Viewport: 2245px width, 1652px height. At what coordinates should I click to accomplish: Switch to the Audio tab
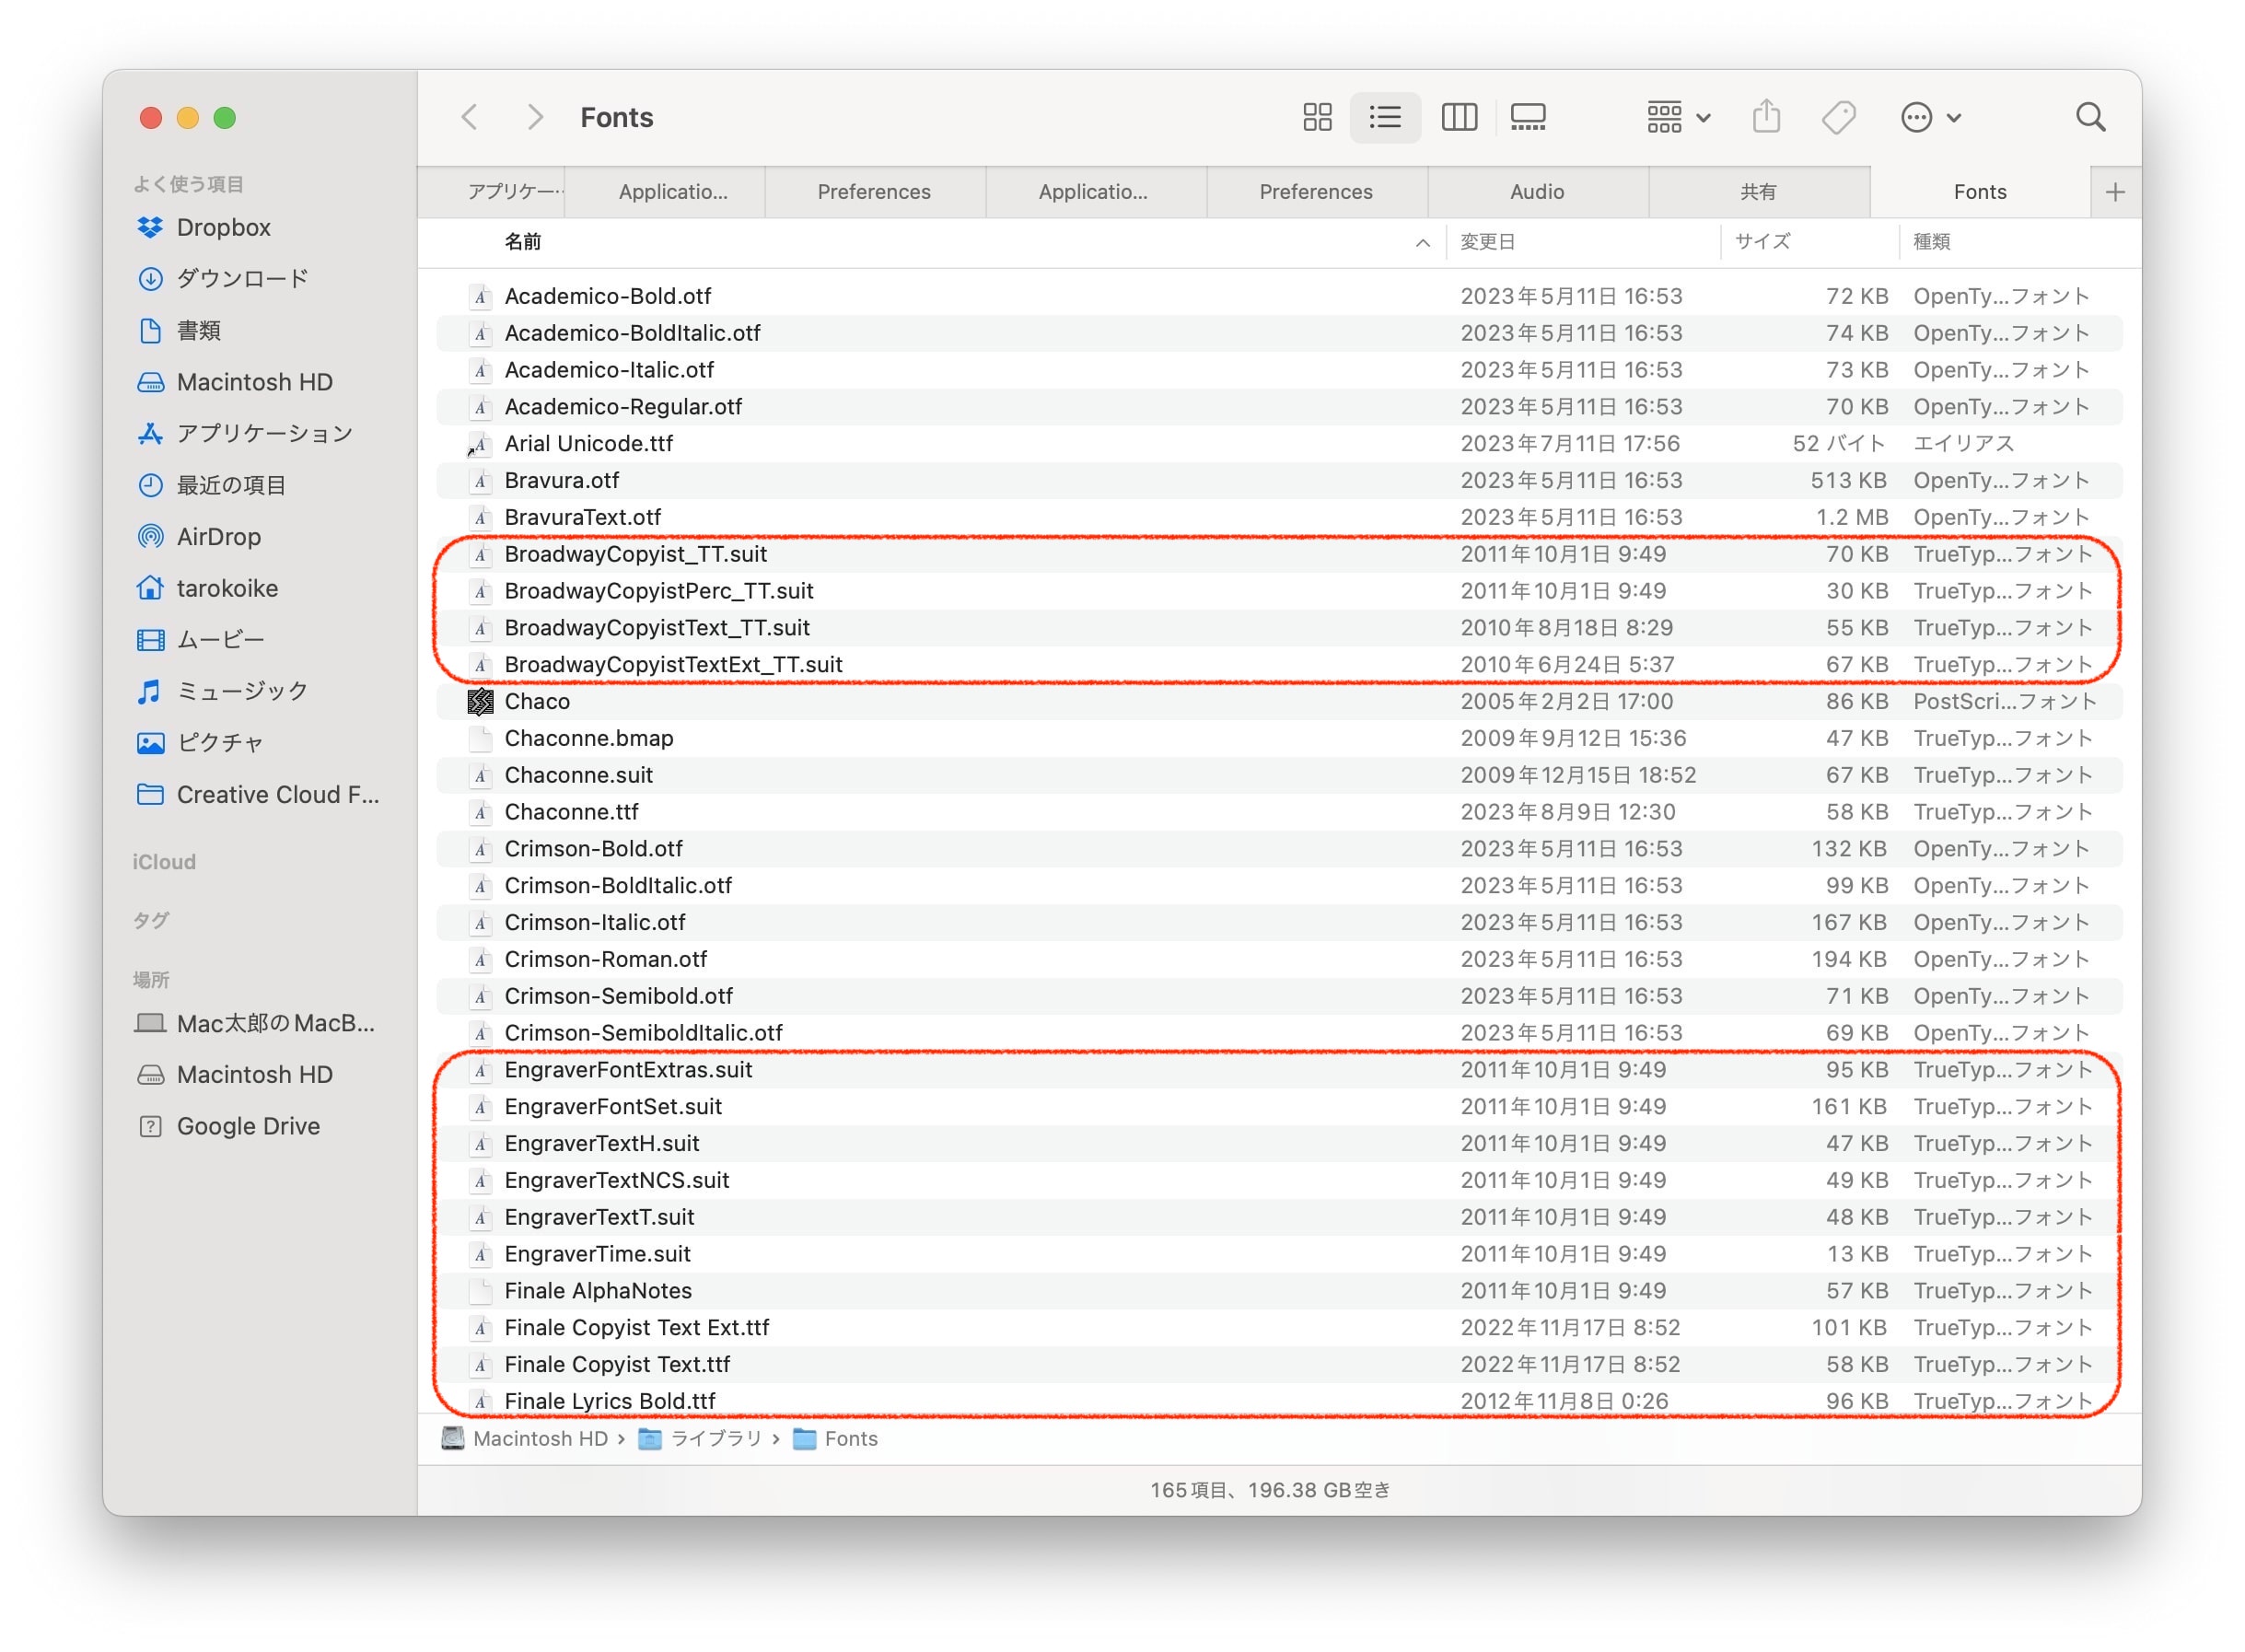[1537, 192]
